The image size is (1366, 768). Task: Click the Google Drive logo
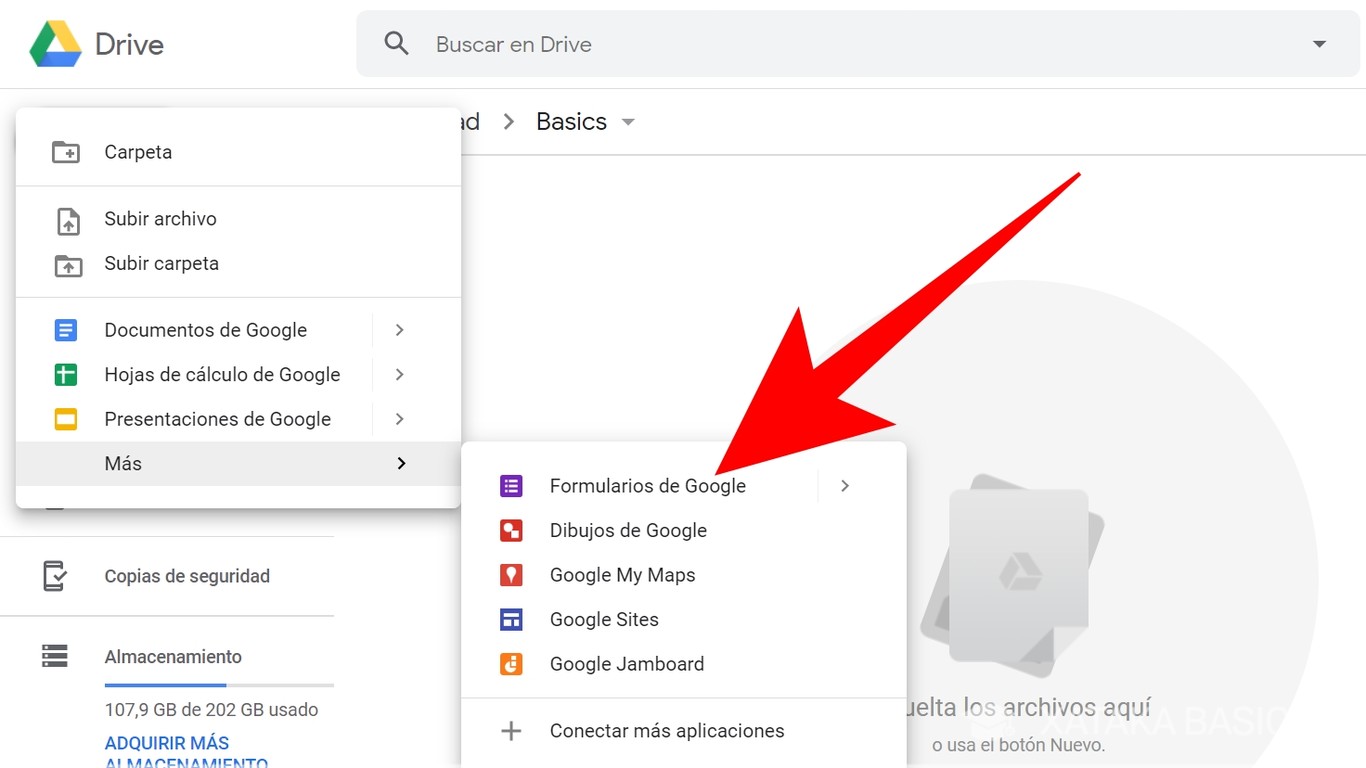tap(56, 44)
